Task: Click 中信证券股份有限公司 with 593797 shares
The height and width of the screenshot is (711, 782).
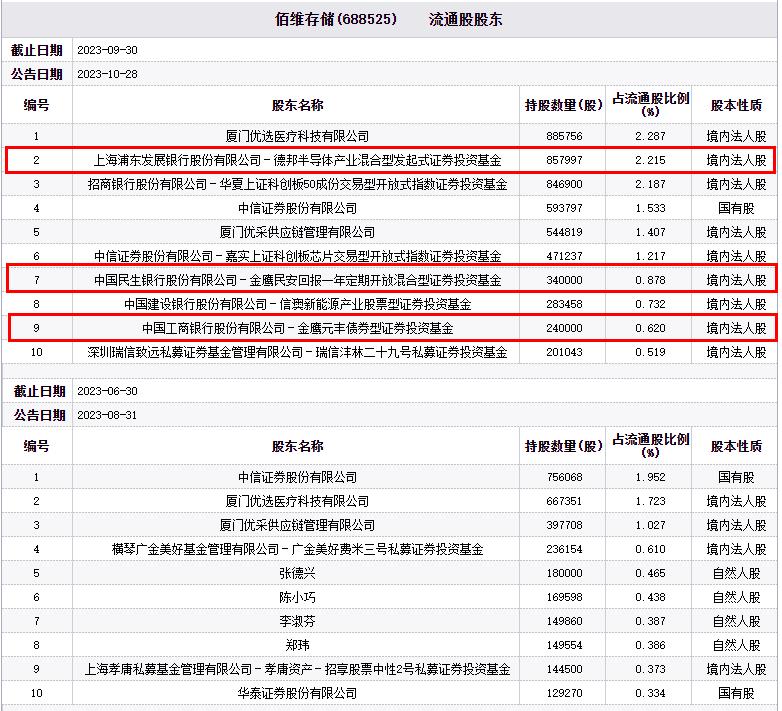Action: pos(297,208)
